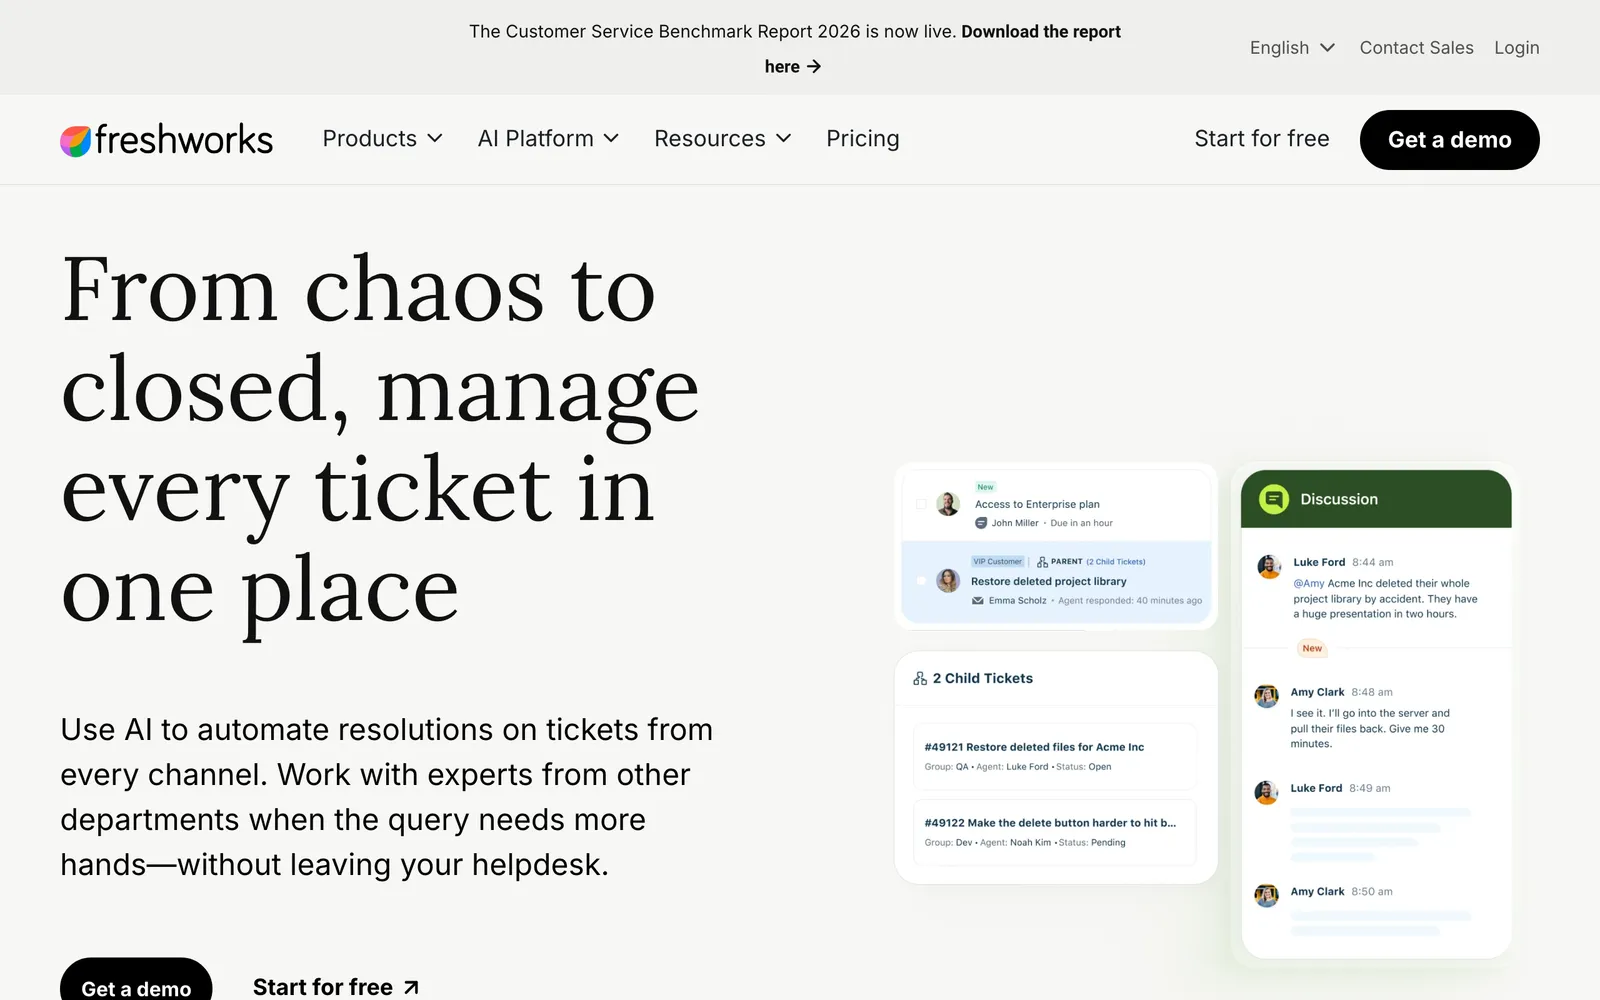Expand the AI Platform menu
The image size is (1600, 1000).
coord(548,139)
